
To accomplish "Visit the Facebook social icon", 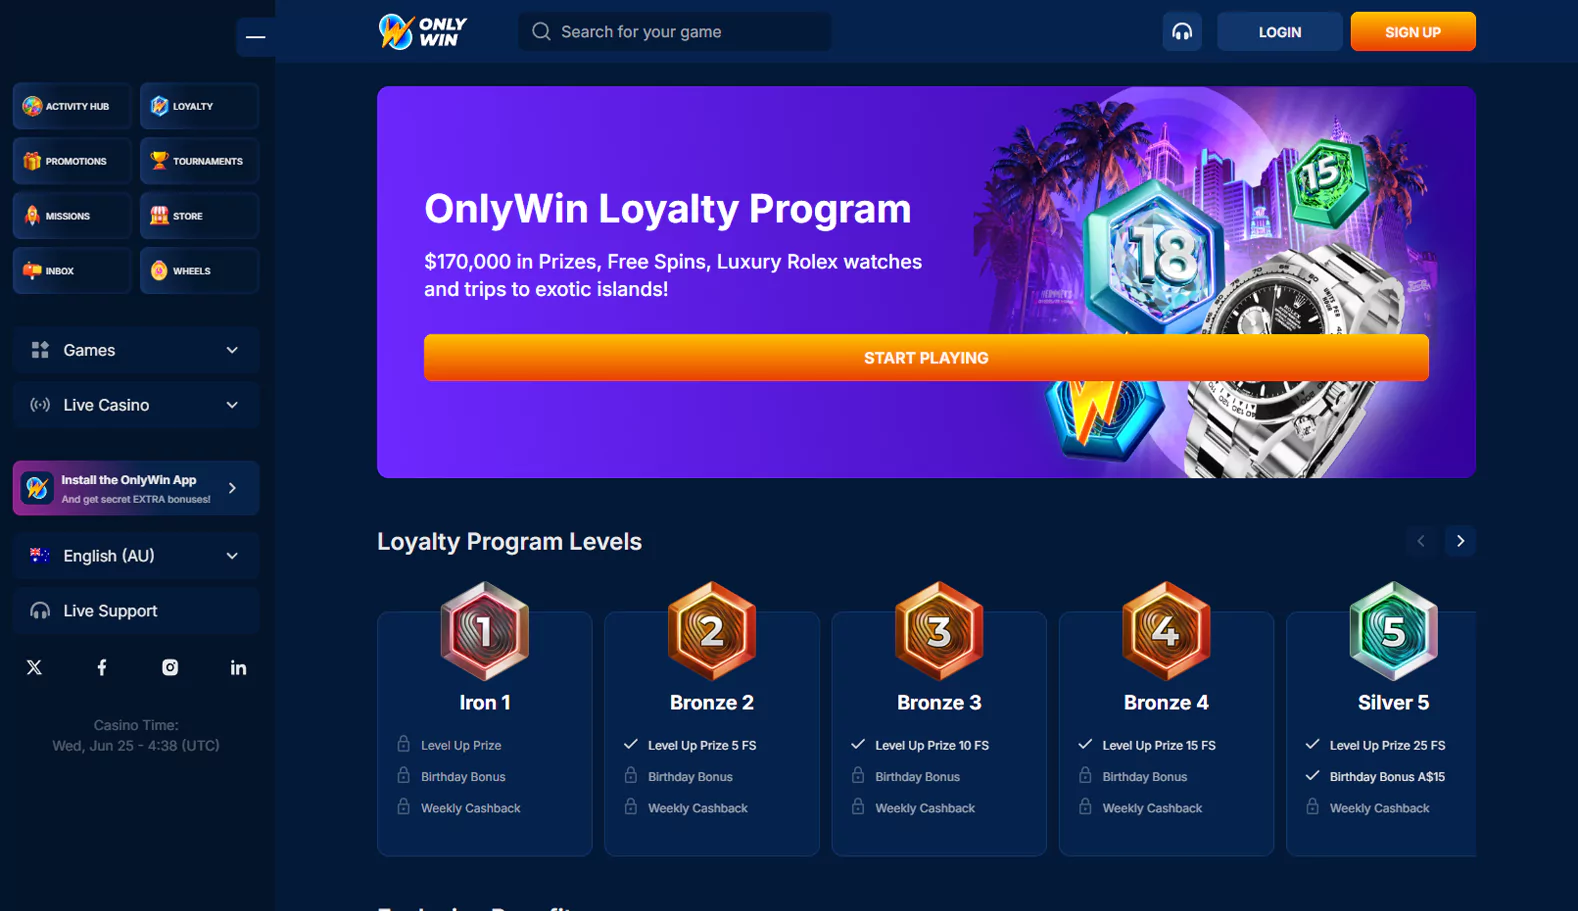I will coord(102,667).
